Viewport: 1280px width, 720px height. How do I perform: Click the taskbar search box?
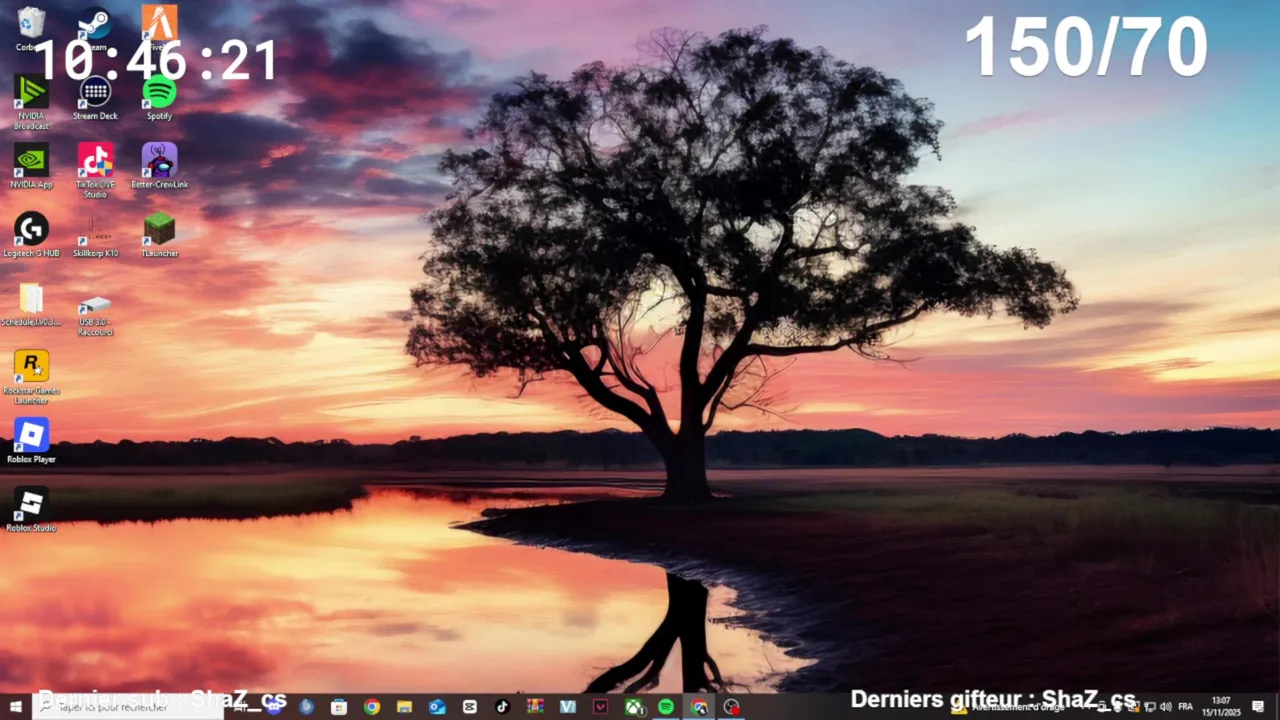click(x=128, y=707)
